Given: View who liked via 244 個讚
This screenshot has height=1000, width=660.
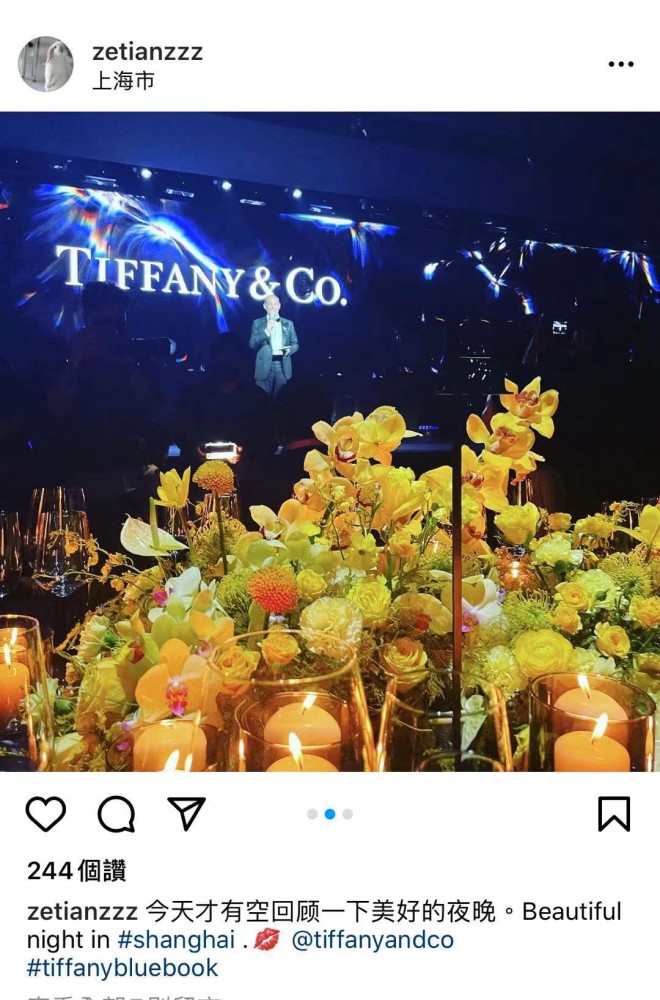Looking at the screenshot, I should (77, 871).
